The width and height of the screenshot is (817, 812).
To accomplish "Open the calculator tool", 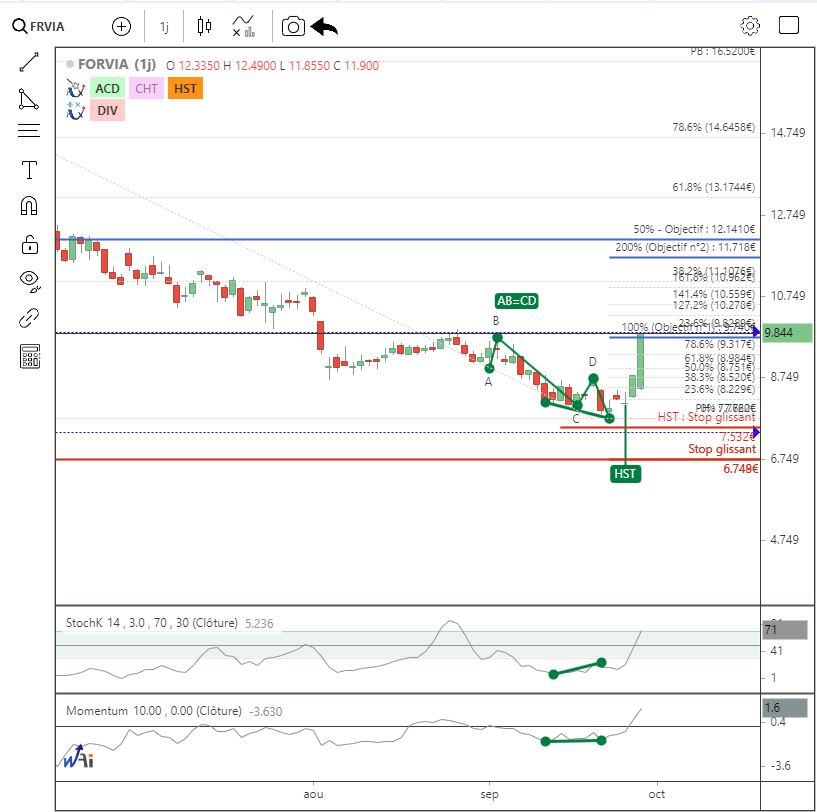I will 30,356.
